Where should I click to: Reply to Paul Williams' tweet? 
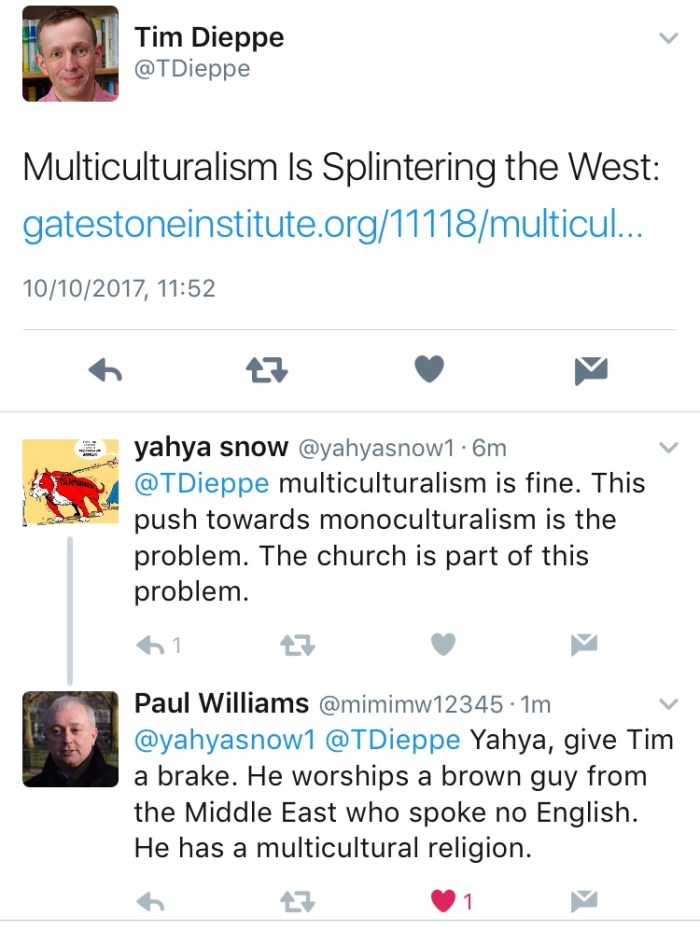click(150, 902)
